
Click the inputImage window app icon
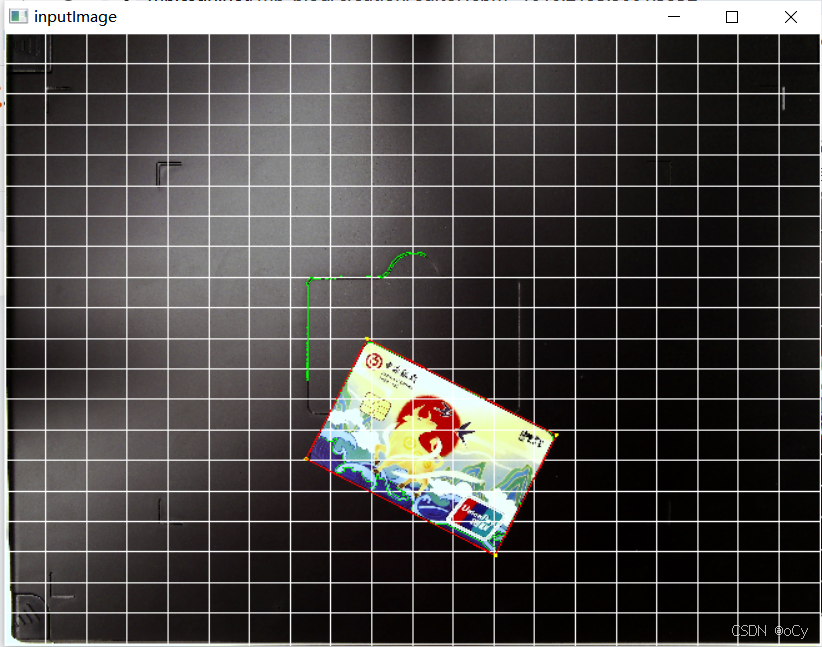(x=18, y=16)
